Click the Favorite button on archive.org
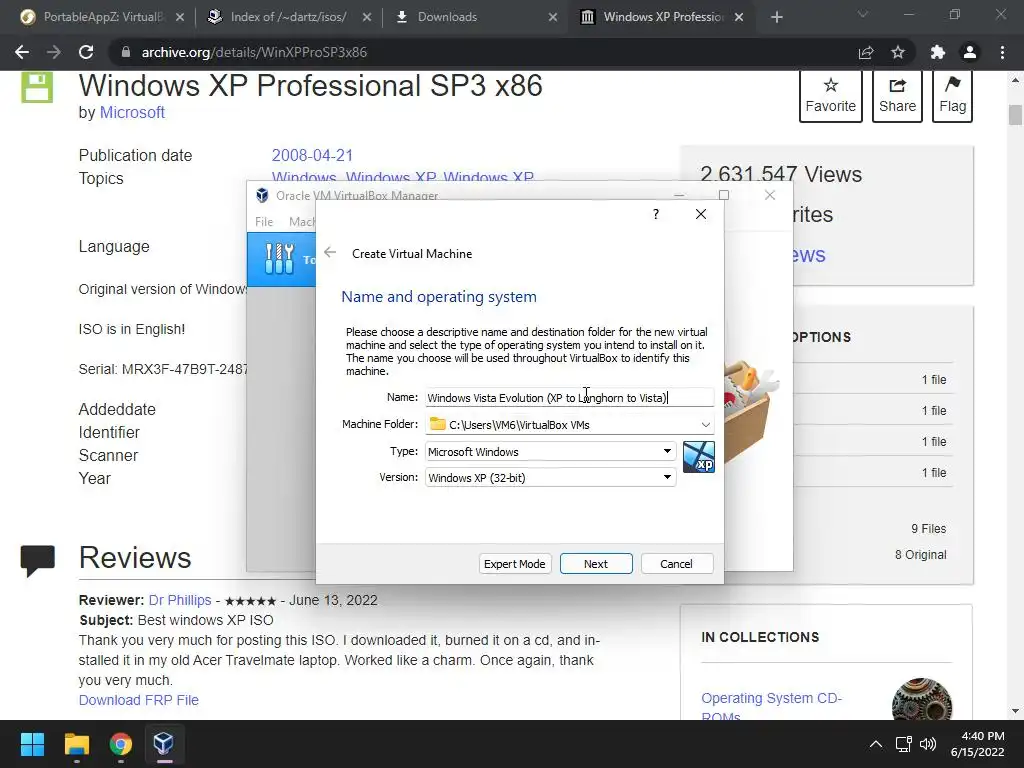The height and width of the screenshot is (768, 1024). [x=830, y=96]
